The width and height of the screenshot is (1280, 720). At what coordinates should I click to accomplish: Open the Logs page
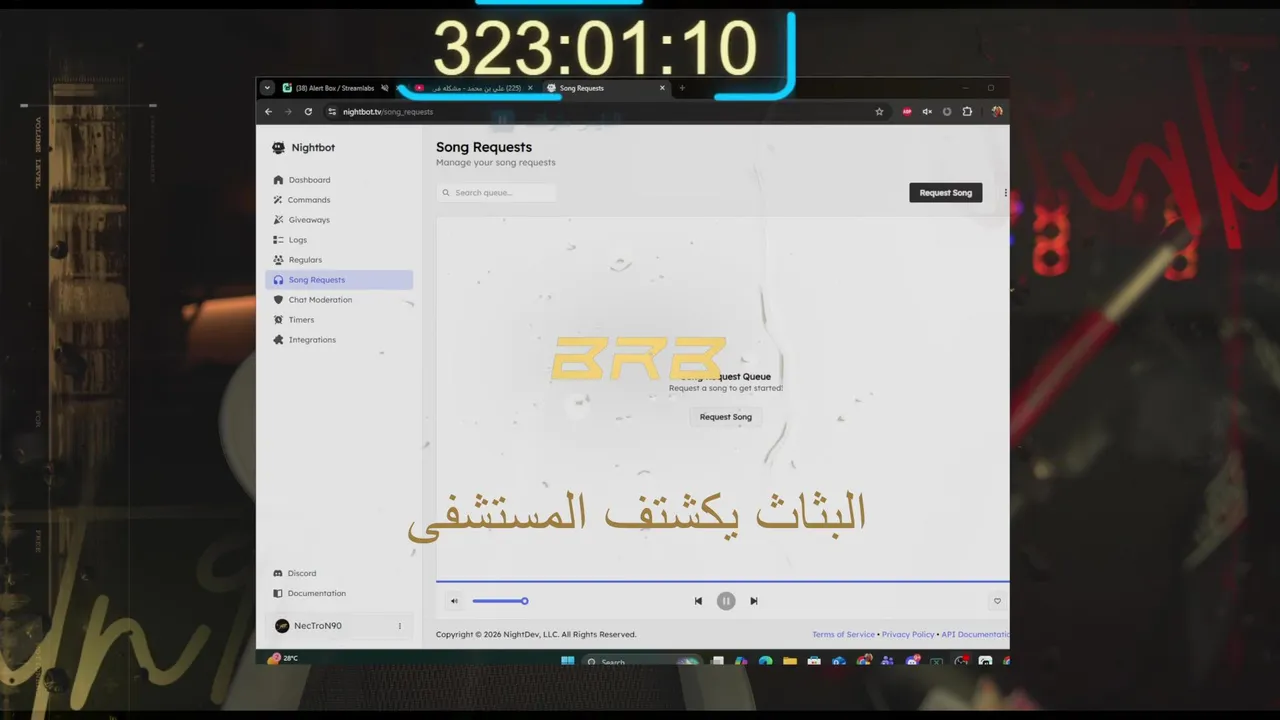click(339, 240)
